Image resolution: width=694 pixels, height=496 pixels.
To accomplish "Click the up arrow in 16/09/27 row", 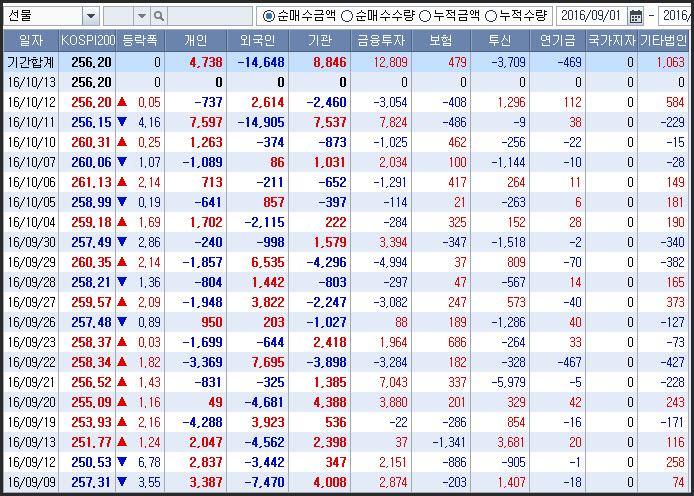I will (122, 302).
